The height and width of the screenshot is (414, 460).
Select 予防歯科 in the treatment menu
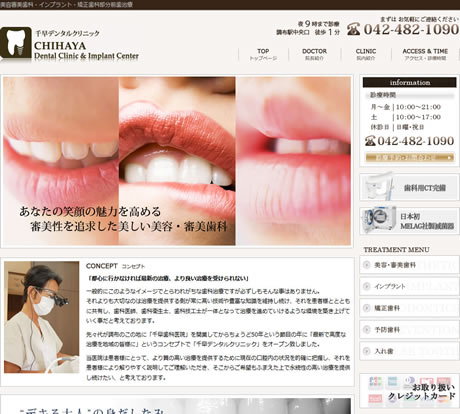point(410,330)
